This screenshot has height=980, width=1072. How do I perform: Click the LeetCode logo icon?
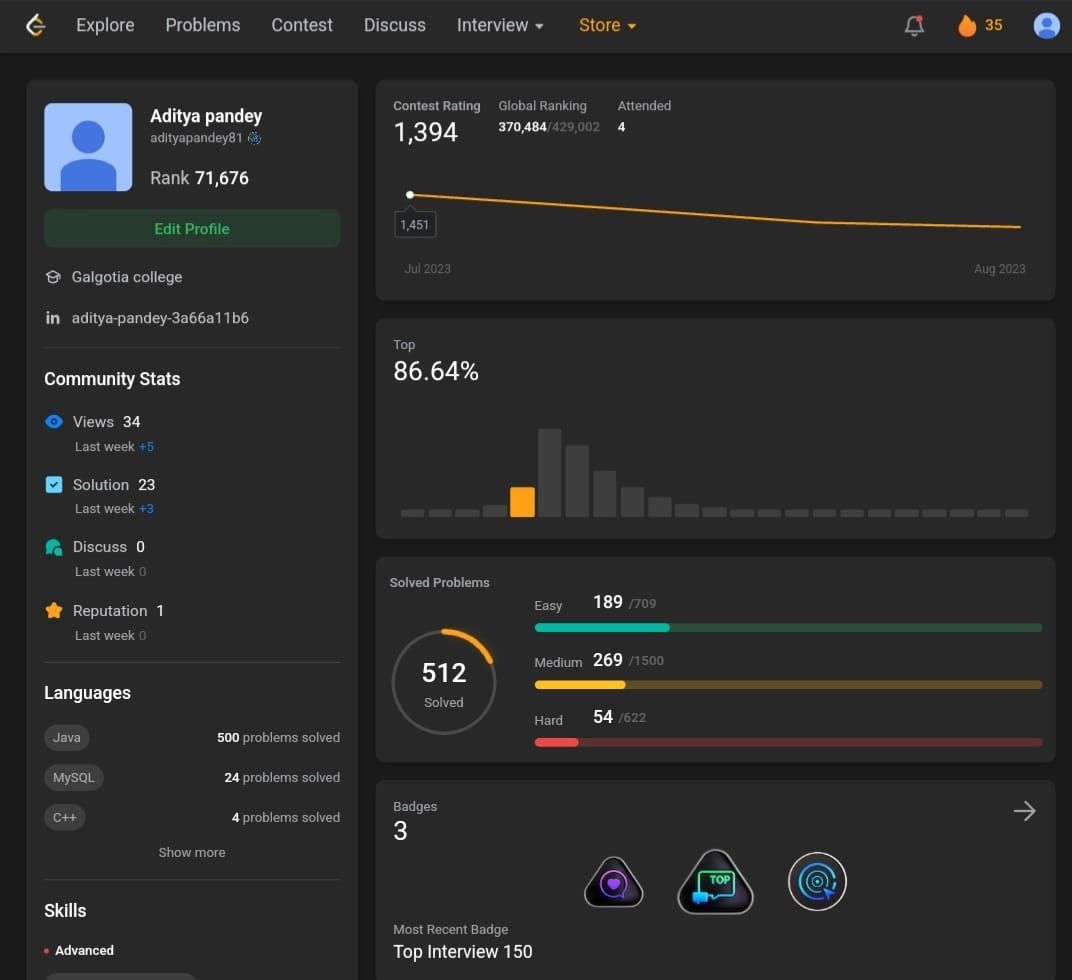(x=36, y=26)
